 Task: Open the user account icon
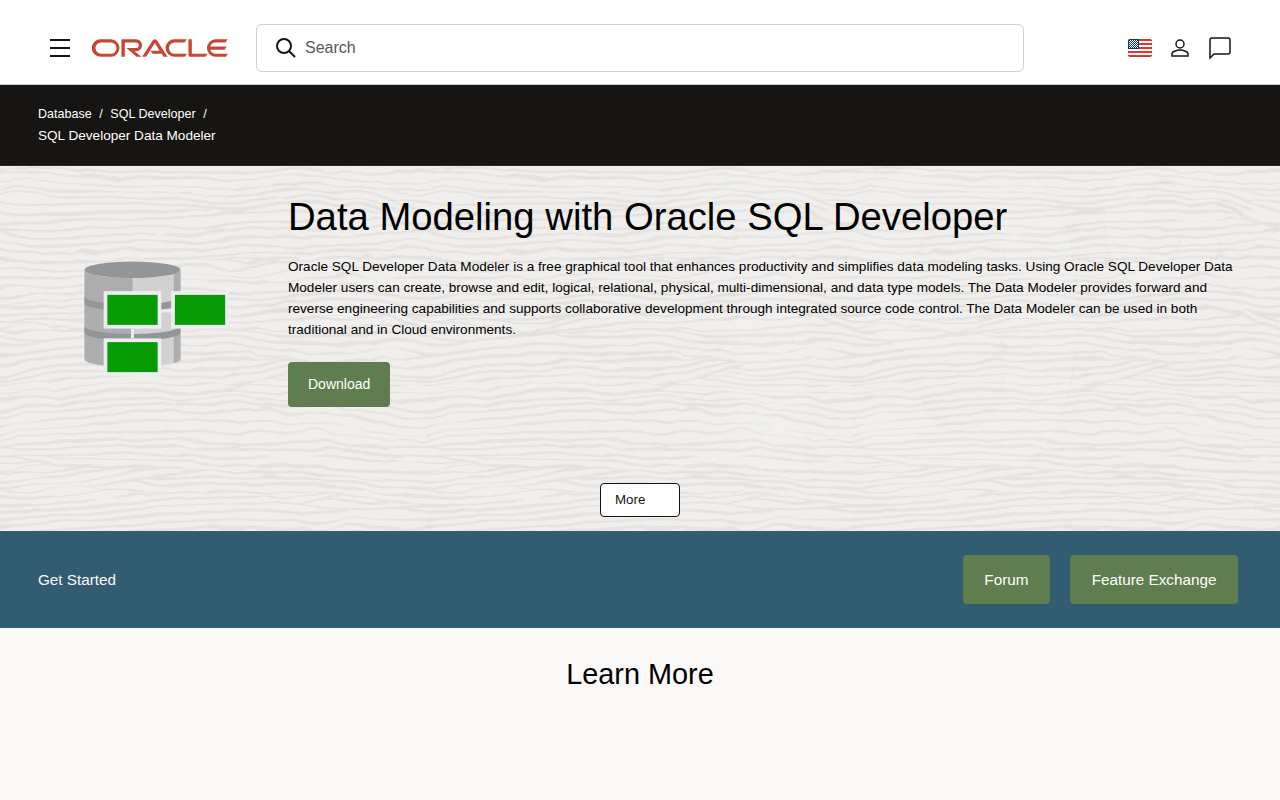click(x=1180, y=48)
